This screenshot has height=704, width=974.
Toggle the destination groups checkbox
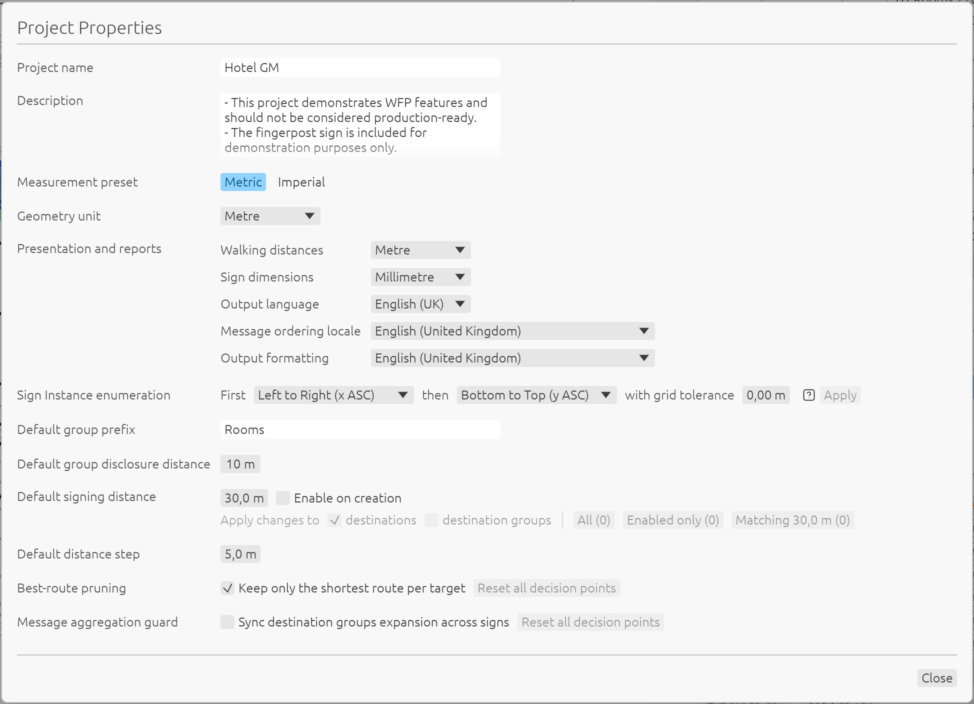[x=431, y=520]
